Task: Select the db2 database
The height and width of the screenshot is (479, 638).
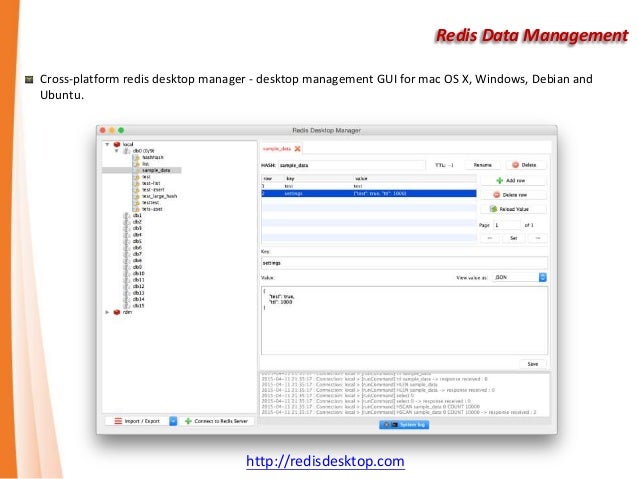Action: (x=137, y=222)
